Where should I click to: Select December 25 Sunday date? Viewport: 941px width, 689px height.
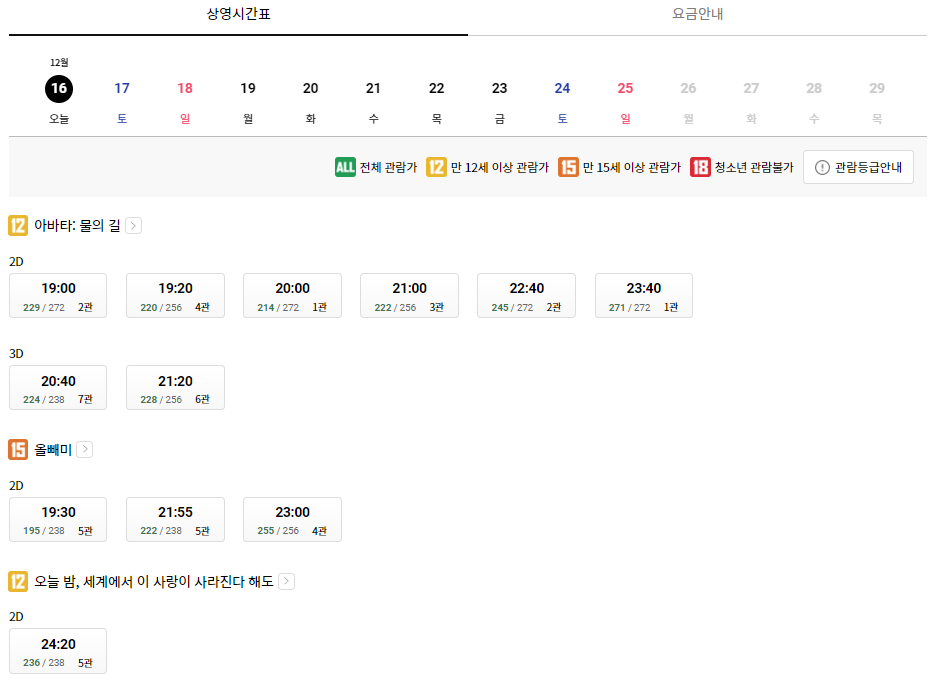click(x=624, y=89)
